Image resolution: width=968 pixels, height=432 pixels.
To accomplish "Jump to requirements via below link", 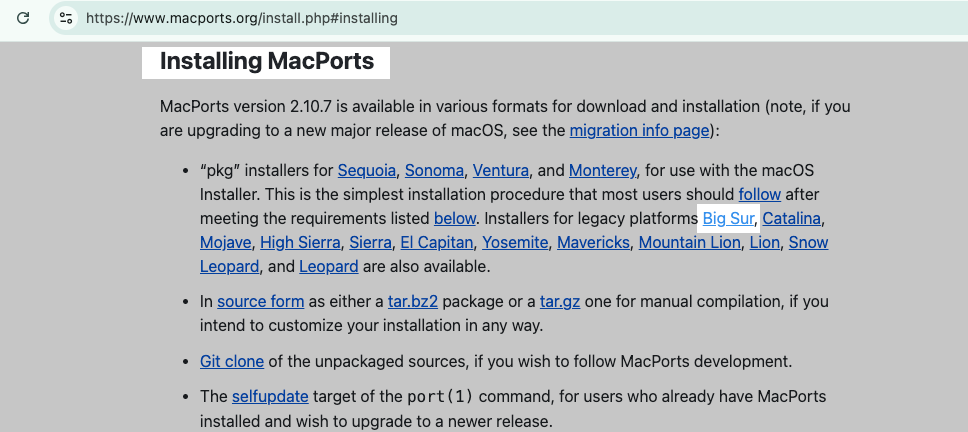I will point(455,218).
